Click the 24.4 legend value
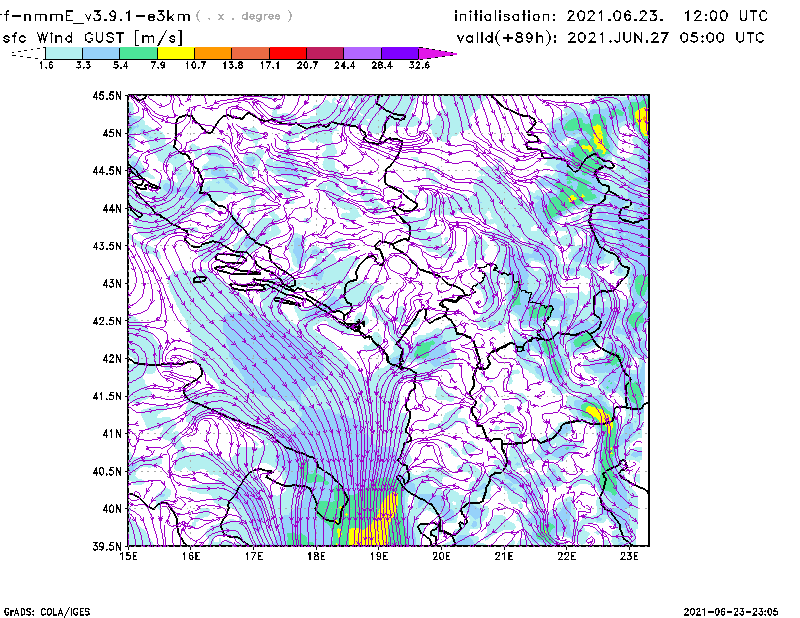This screenshot has height=618, width=800. [344, 65]
